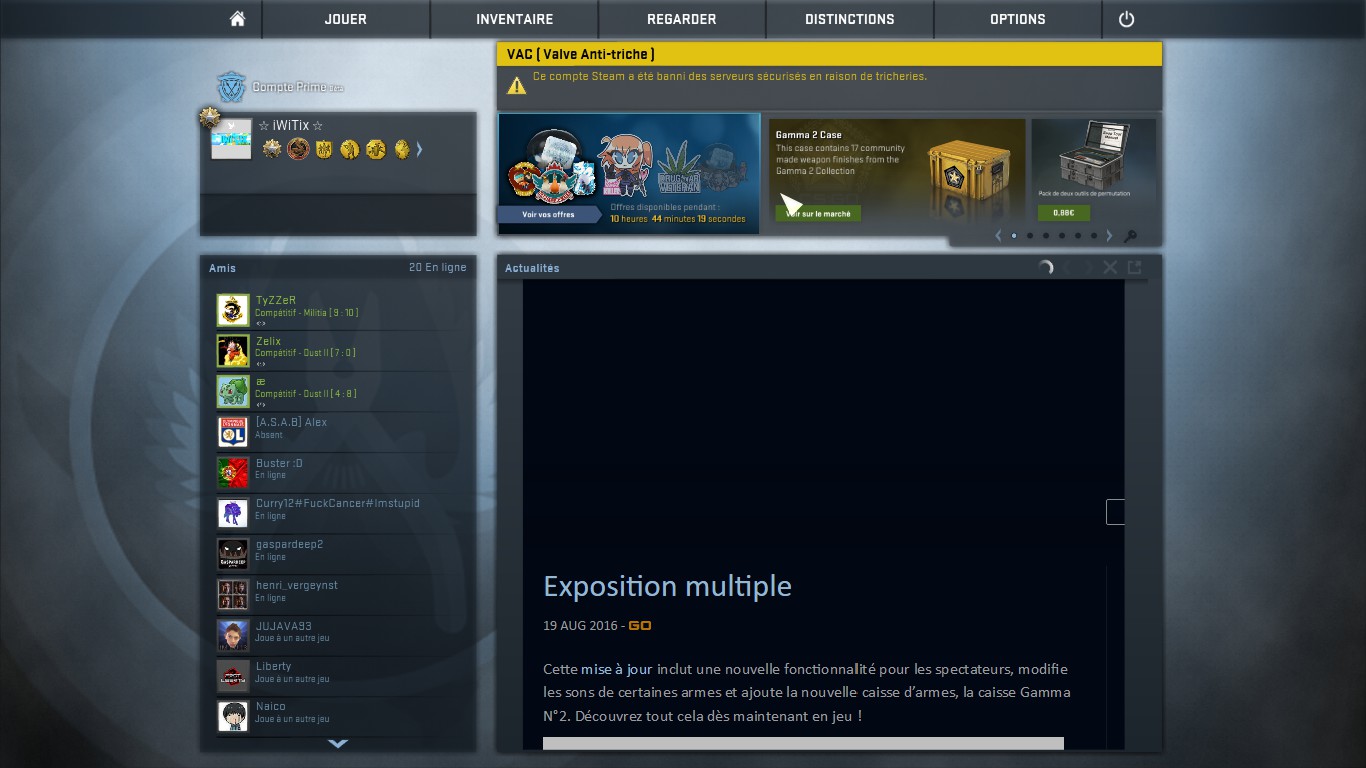1366x768 pixels.
Task: Click Buster :D's Portugal flag avatar
Action: (x=233, y=473)
